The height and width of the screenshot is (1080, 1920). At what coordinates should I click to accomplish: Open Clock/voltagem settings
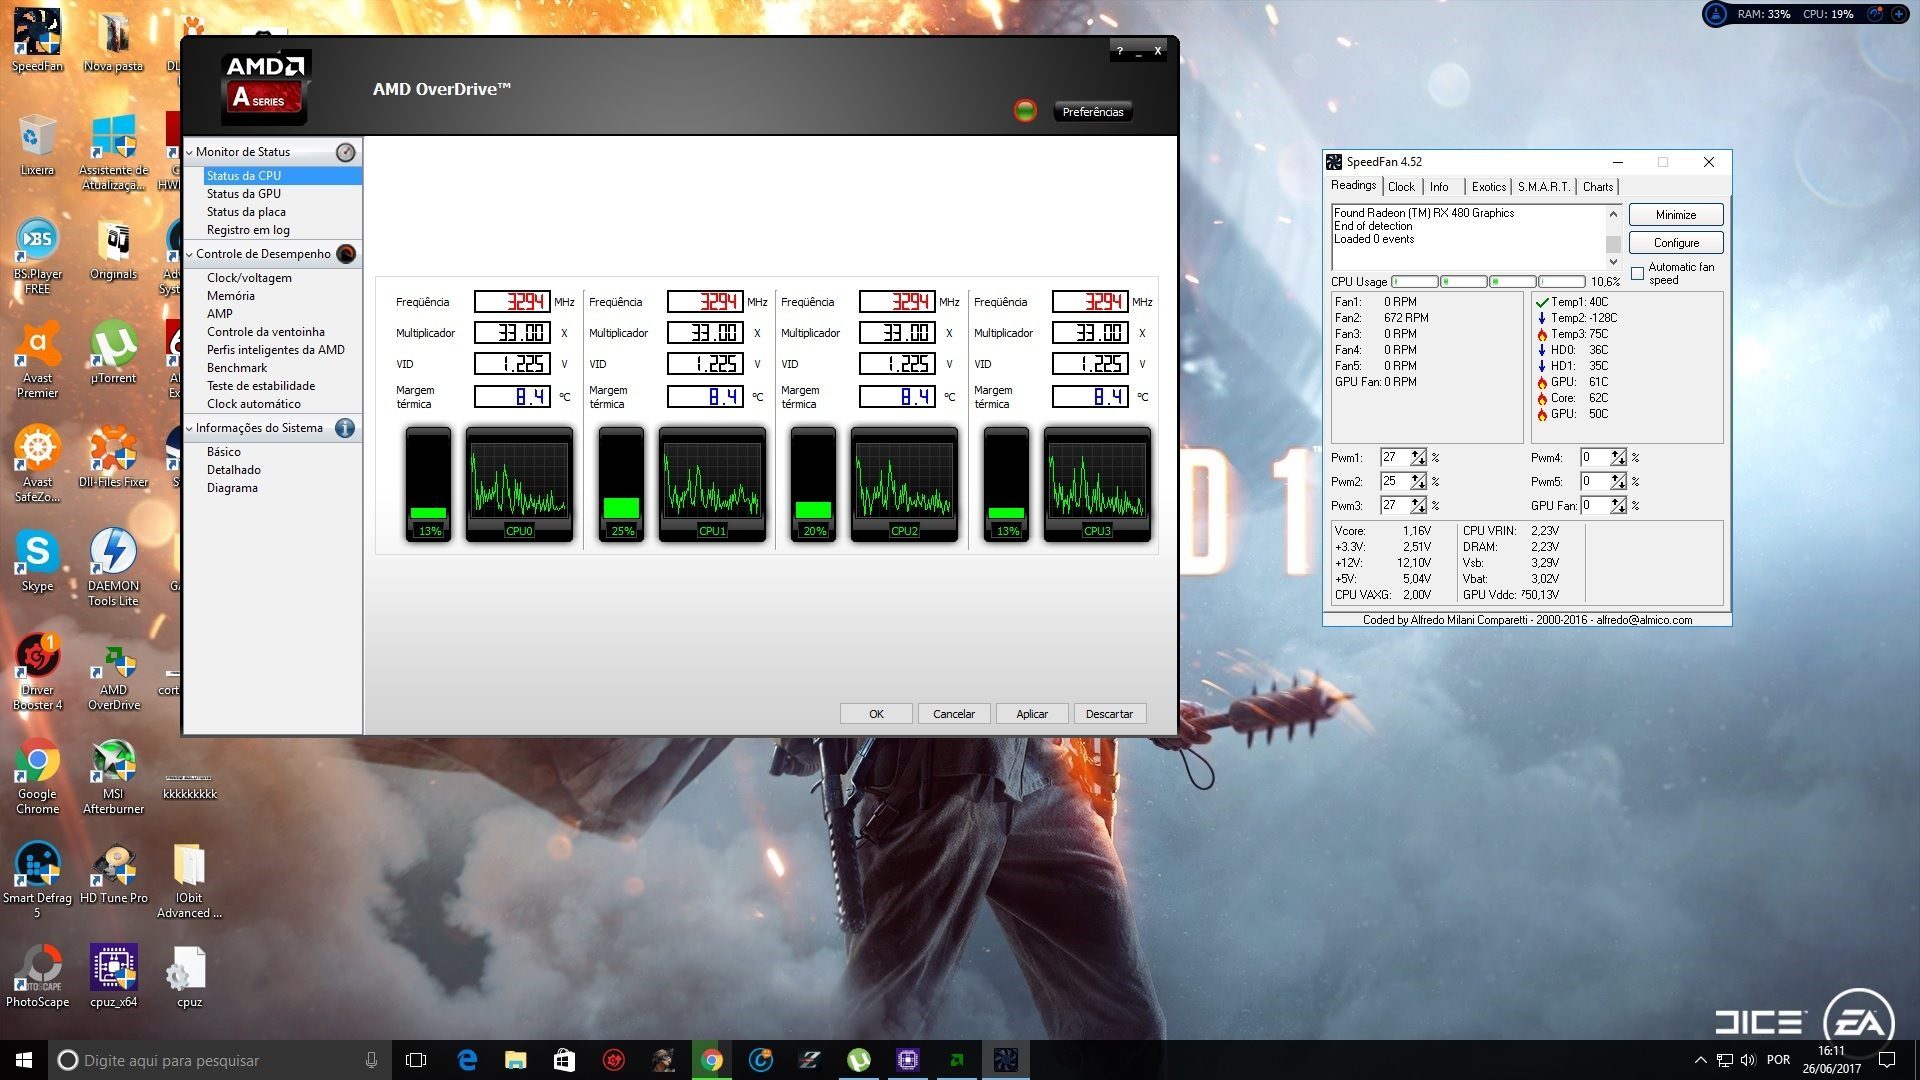pos(249,278)
